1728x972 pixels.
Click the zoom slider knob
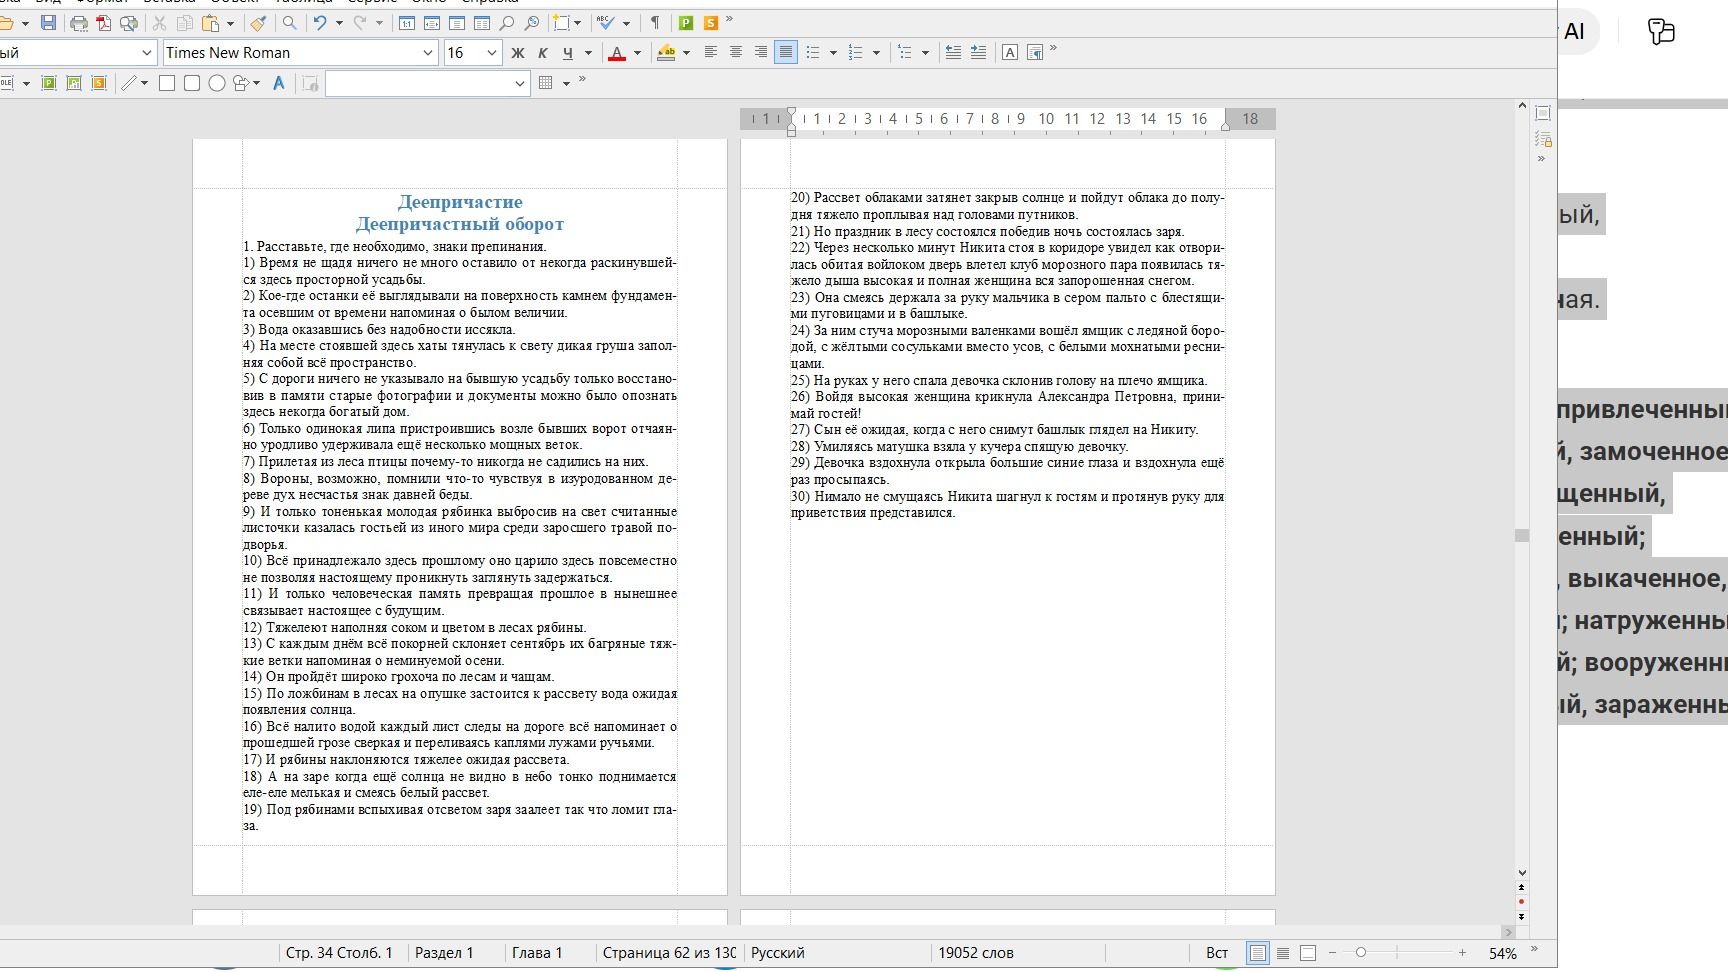(1360, 953)
